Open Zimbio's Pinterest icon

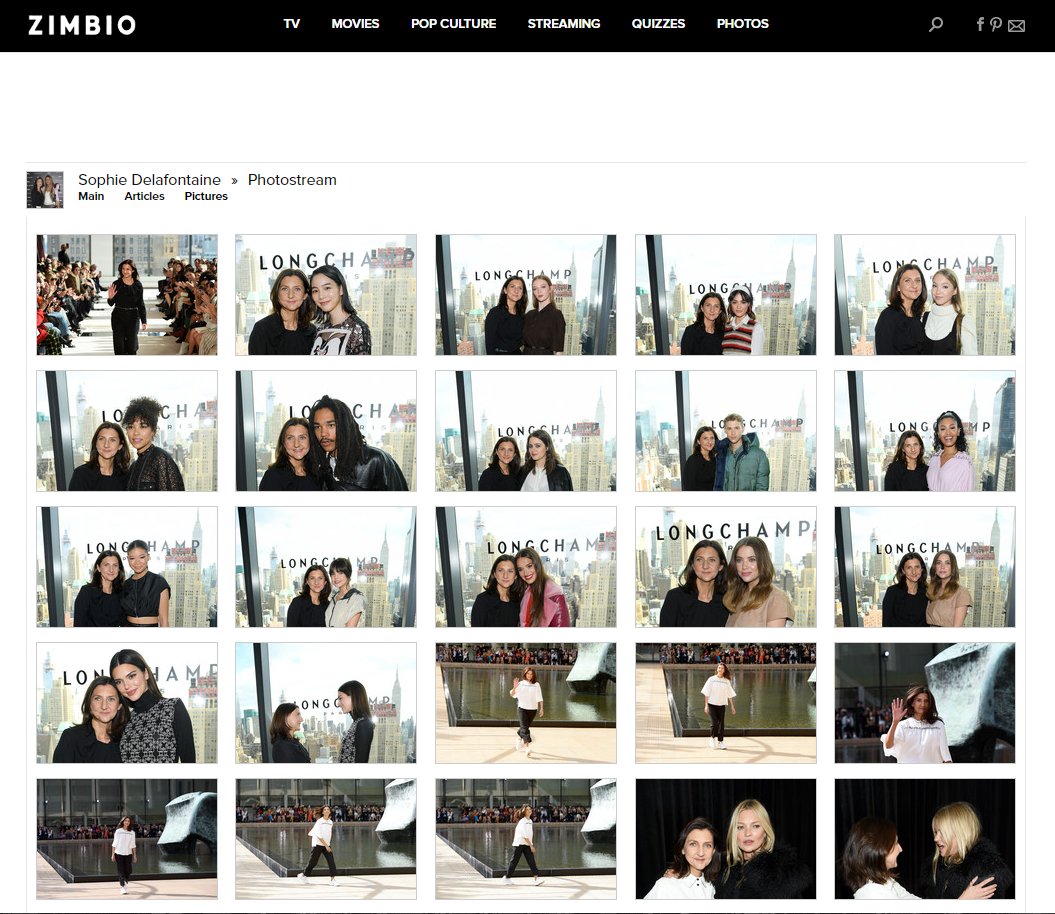[x=996, y=24]
